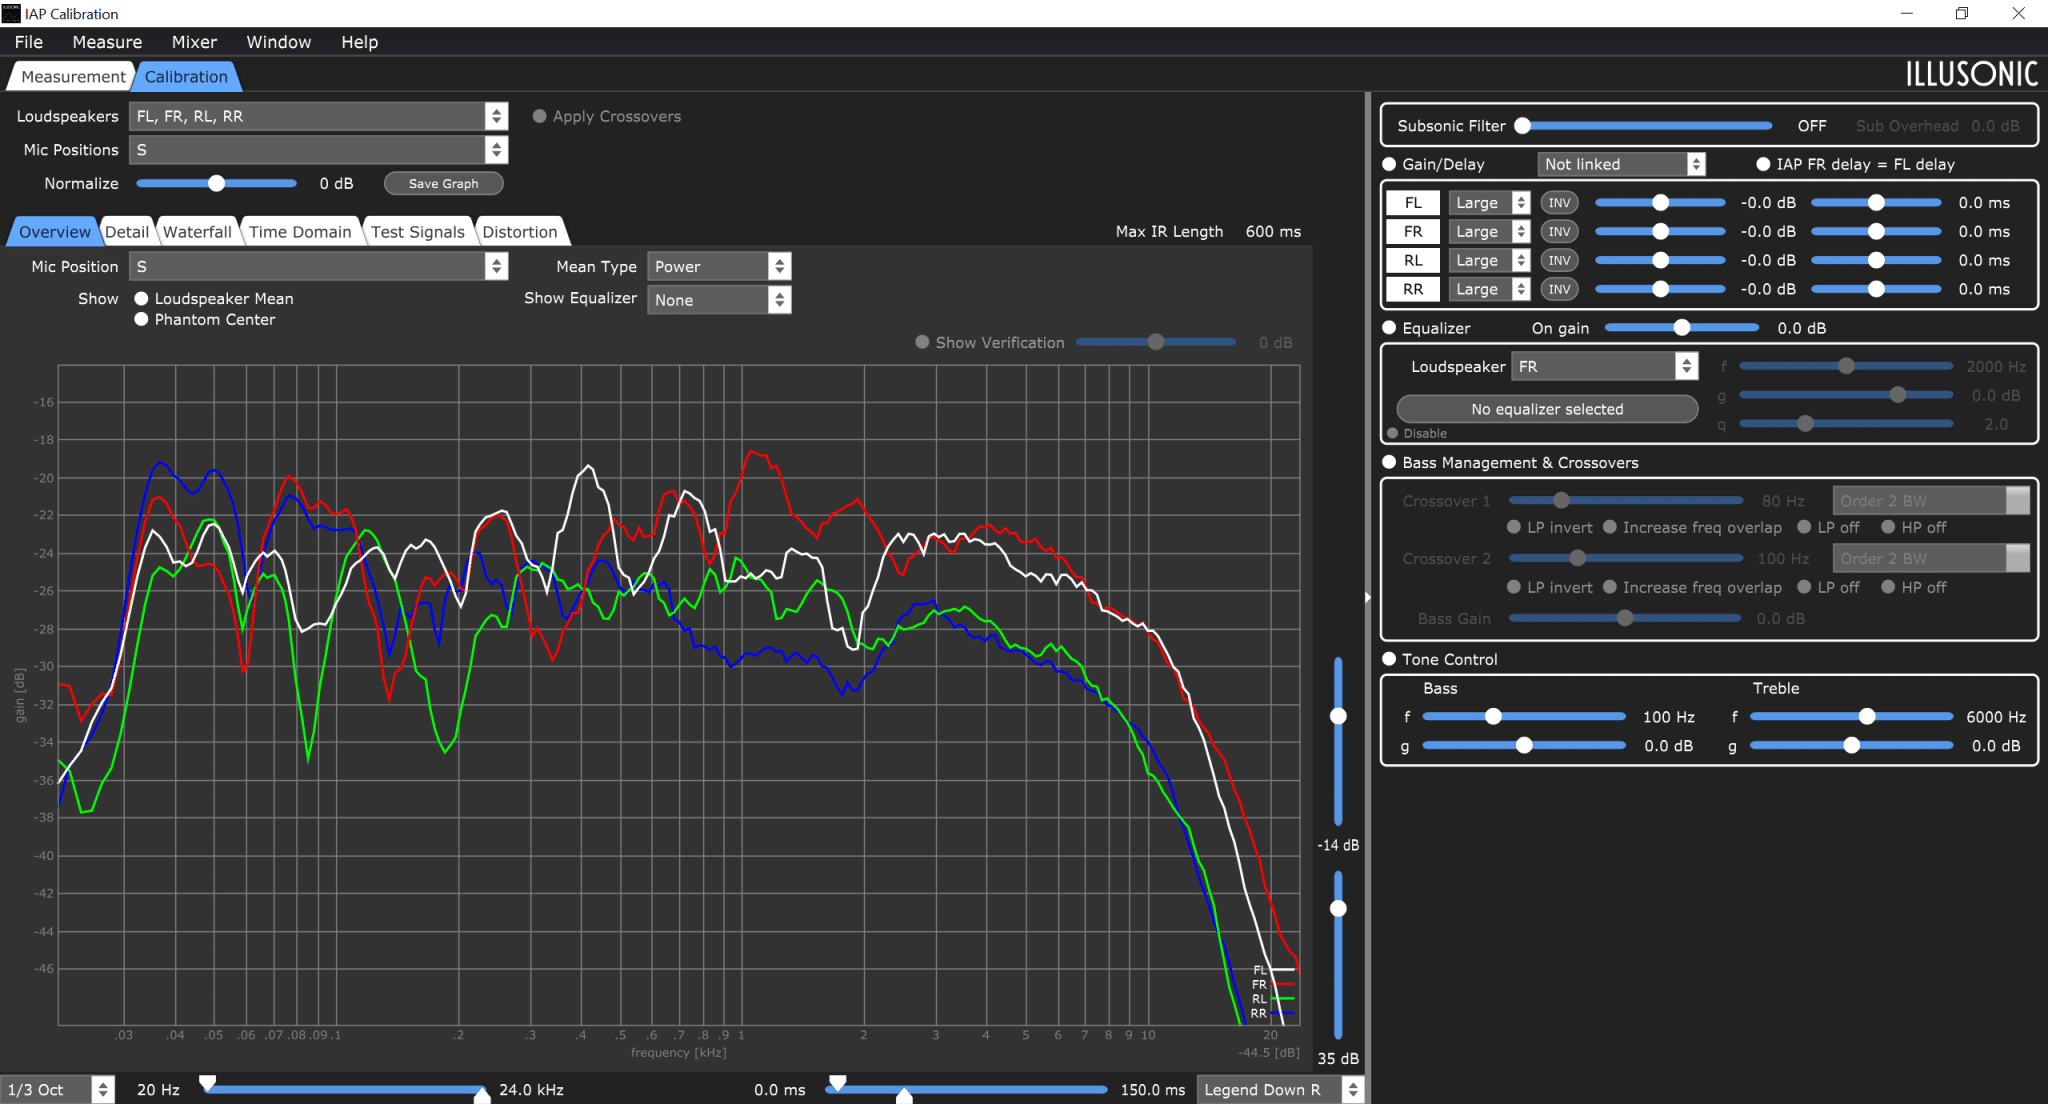Open the Mic Position dropdown in Overview
The width and height of the screenshot is (2048, 1104).
coord(318,267)
